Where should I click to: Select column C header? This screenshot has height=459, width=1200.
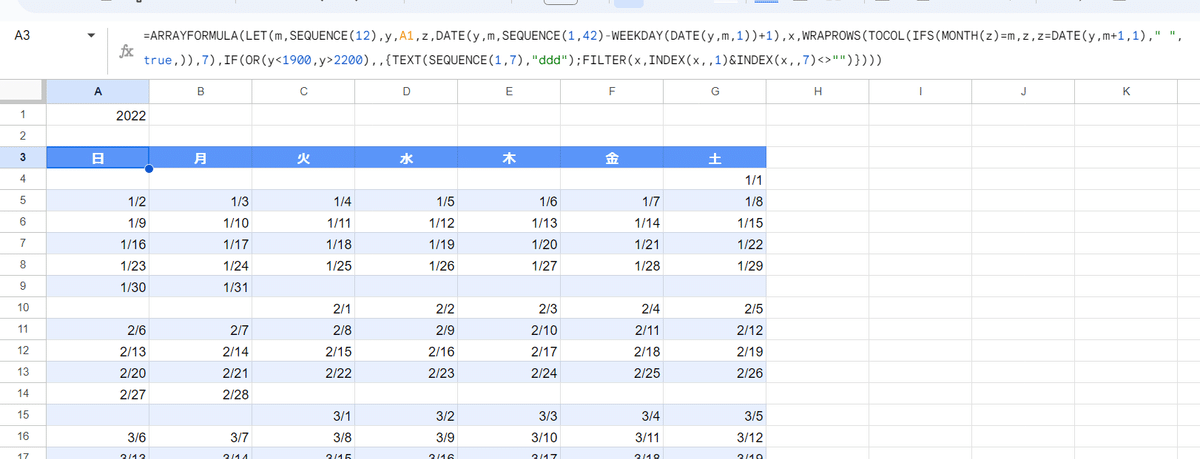pyautogui.click(x=303, y=91)
